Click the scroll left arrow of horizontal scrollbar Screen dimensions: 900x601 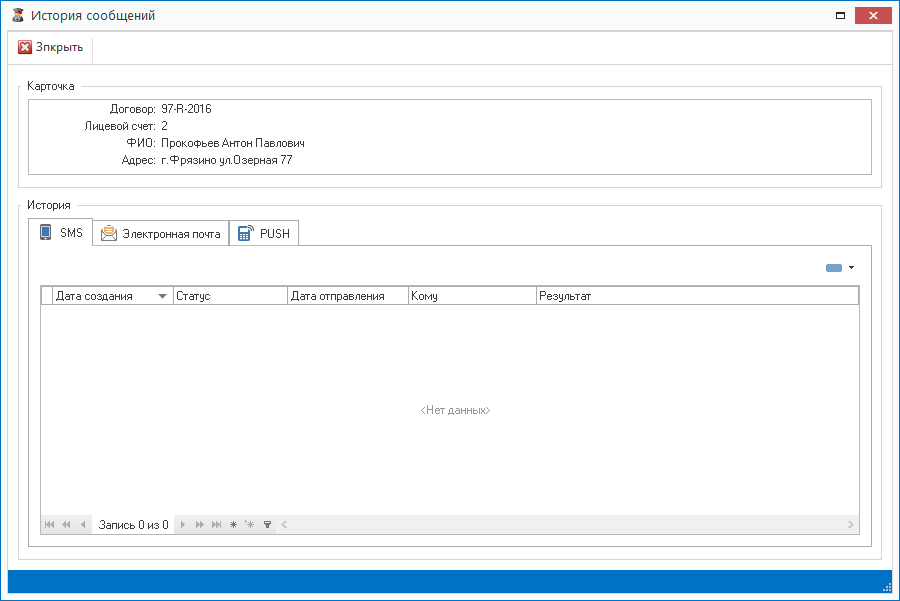[284, 525]
